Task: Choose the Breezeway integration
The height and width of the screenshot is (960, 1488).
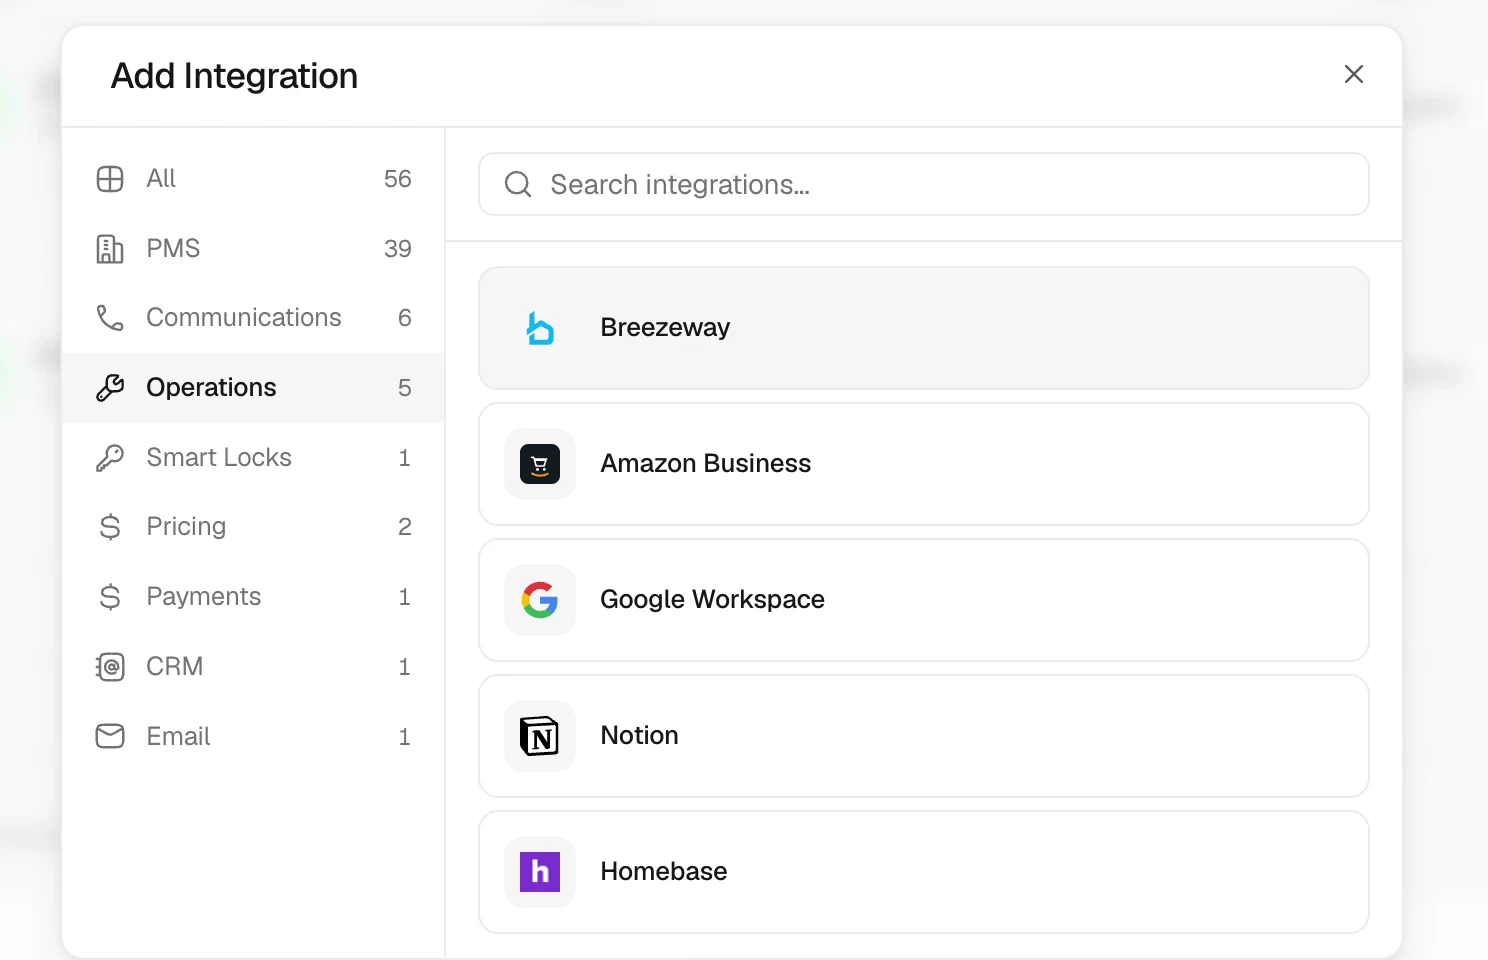Action: pos(924,328)
